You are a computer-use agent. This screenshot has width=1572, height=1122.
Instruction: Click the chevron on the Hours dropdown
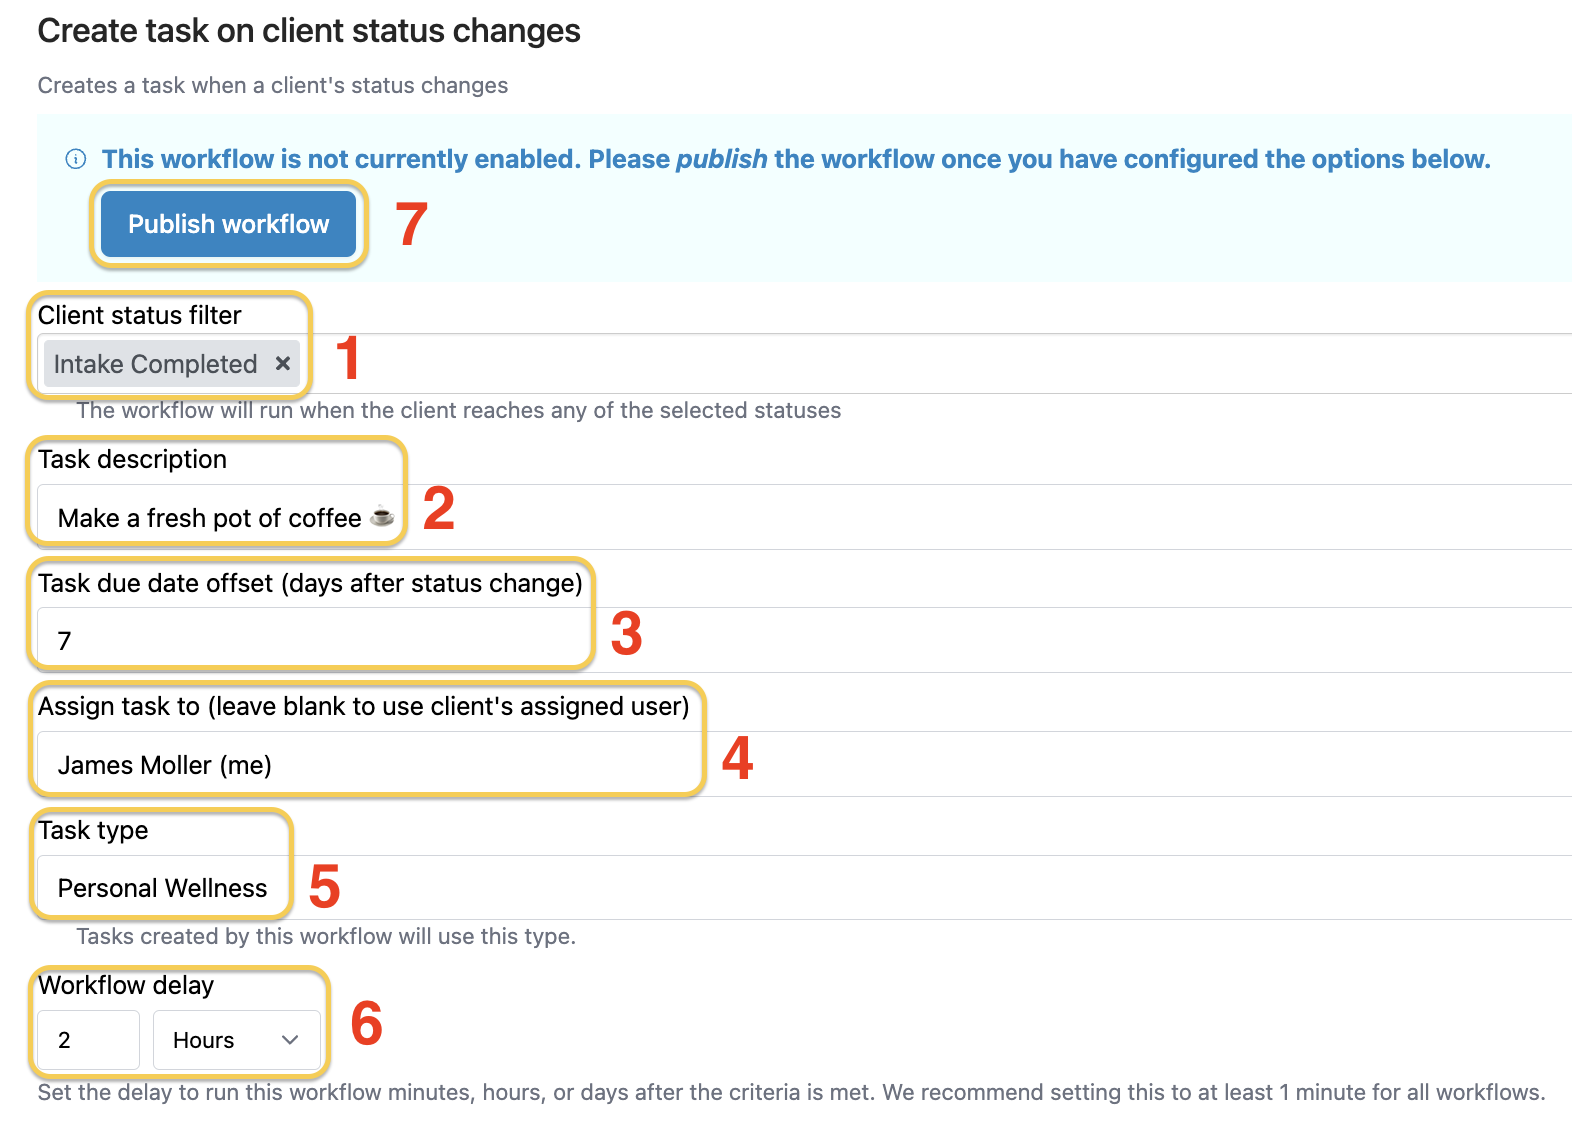(290, 1040)
